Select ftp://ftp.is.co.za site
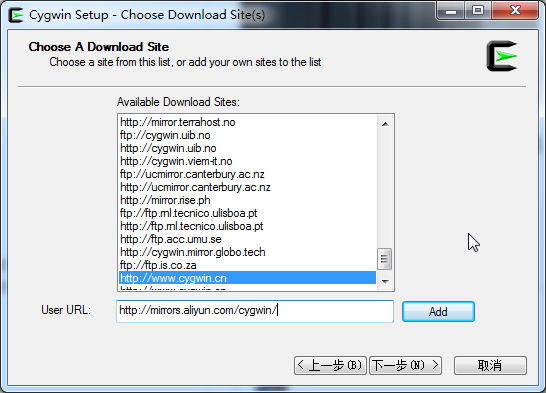This screenshot has width=546, height=393. coord(247,265)
